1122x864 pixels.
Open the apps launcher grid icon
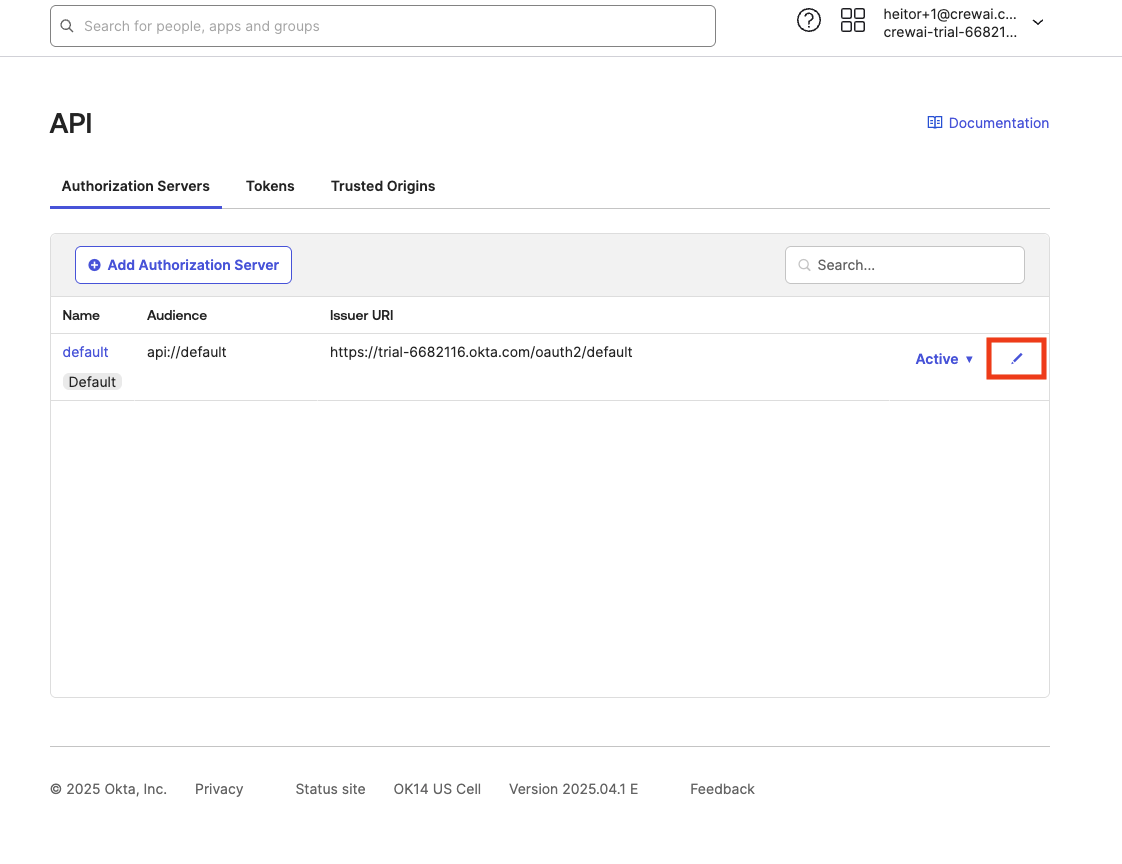click(x=853, y=20)
